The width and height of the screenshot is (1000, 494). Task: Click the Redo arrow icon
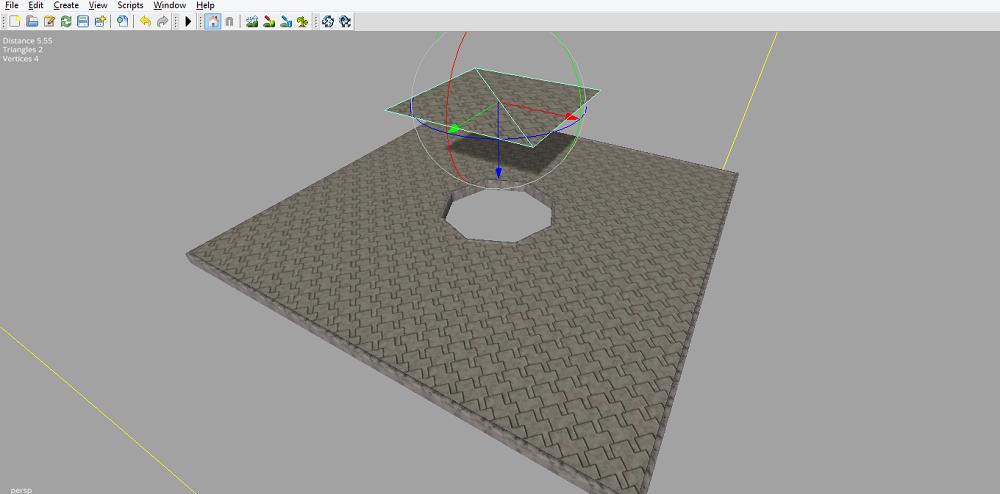(x=163, y=21)
